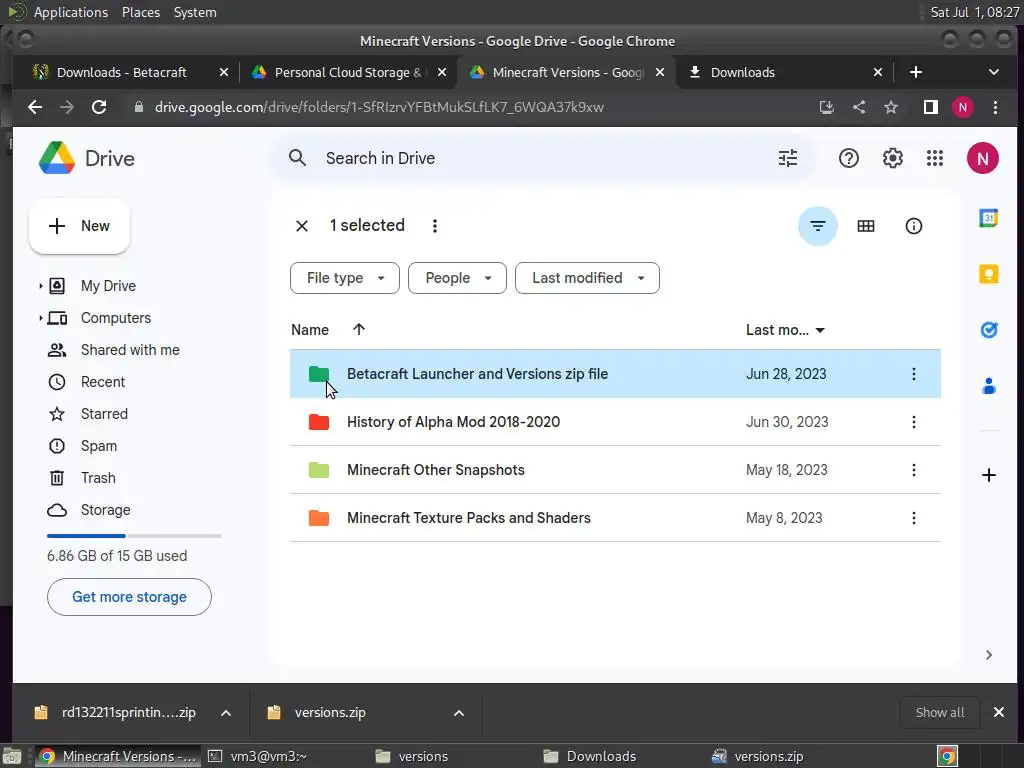Bookmark this page star
Screen dimensions: 1024x768
click(x=891, y=107)
